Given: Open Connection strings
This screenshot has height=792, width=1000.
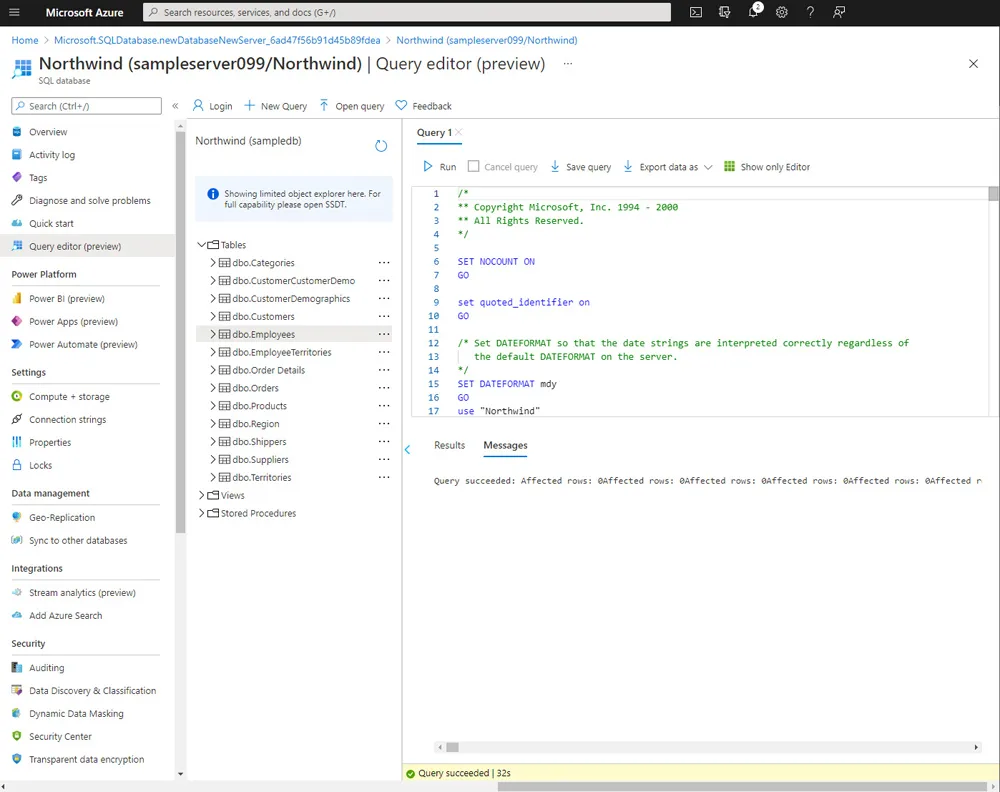Looking at the screenshot, I should [68, 420].
